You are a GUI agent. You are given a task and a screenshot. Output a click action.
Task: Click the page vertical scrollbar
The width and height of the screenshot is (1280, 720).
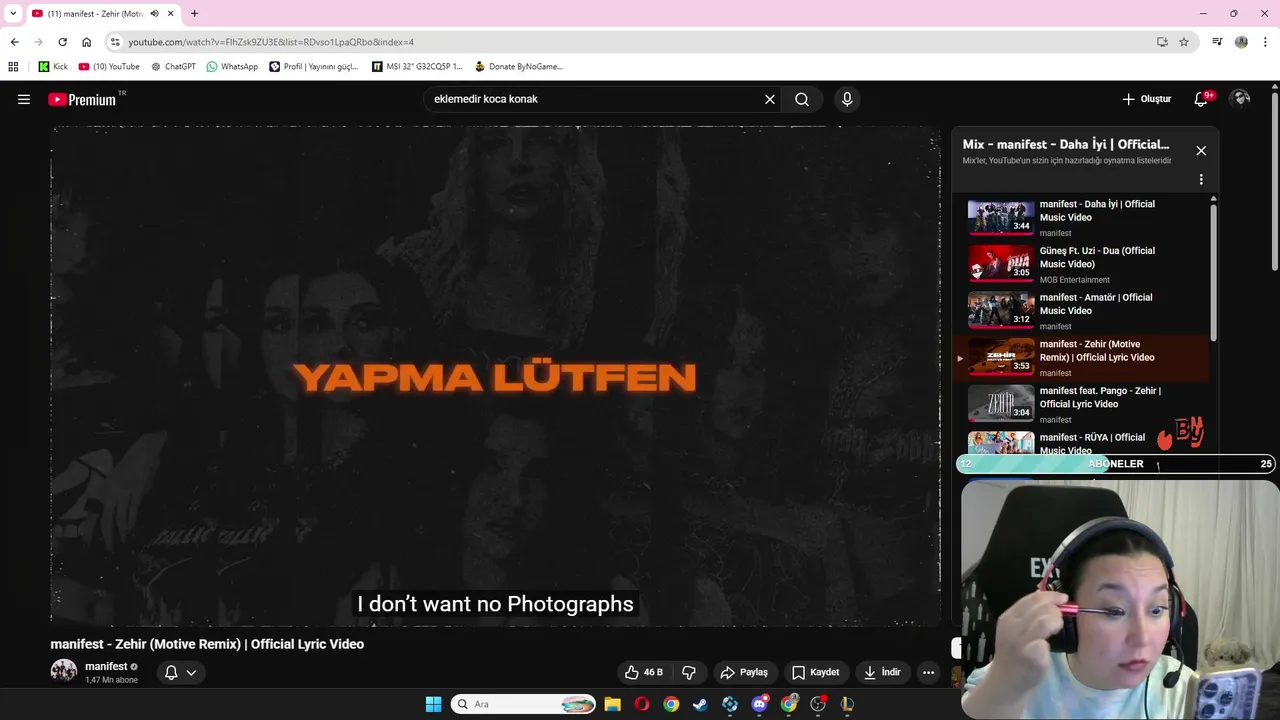(1275, 180)
